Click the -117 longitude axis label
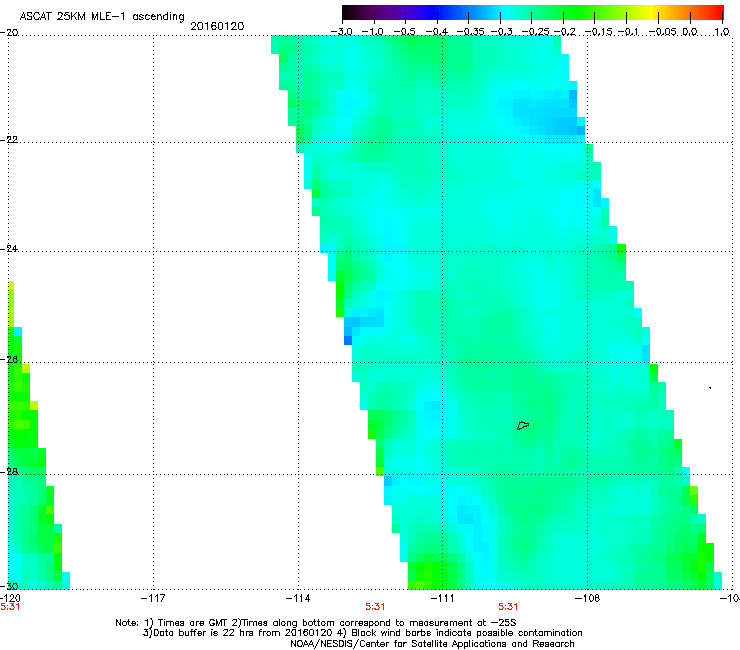The height and width of the screenshot is (650, 740). (153, 598)
